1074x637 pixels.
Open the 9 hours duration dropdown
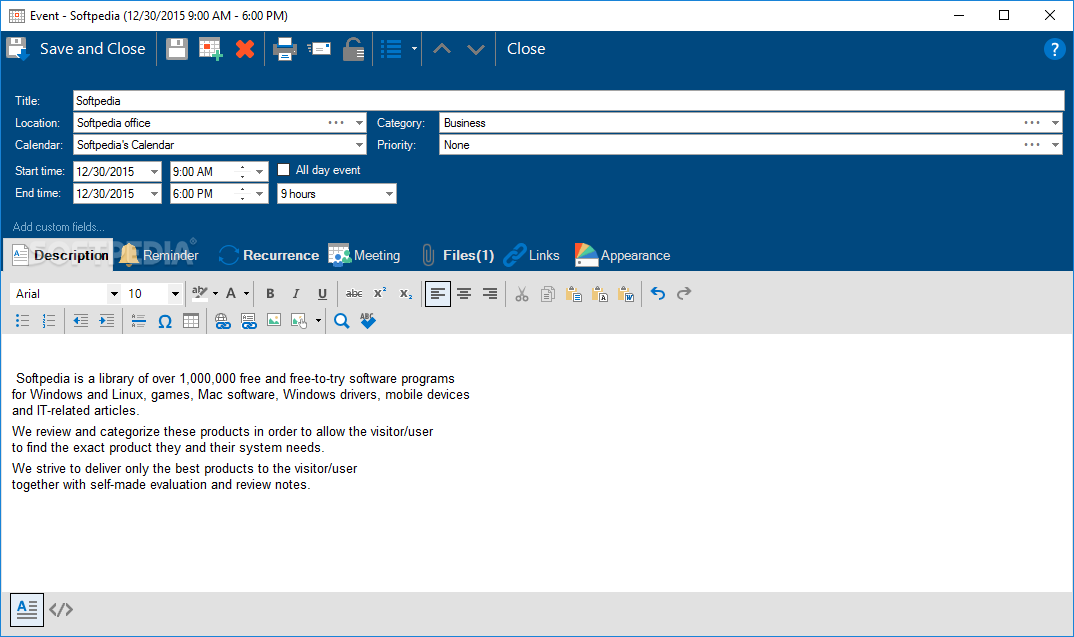tap(389, 194)
